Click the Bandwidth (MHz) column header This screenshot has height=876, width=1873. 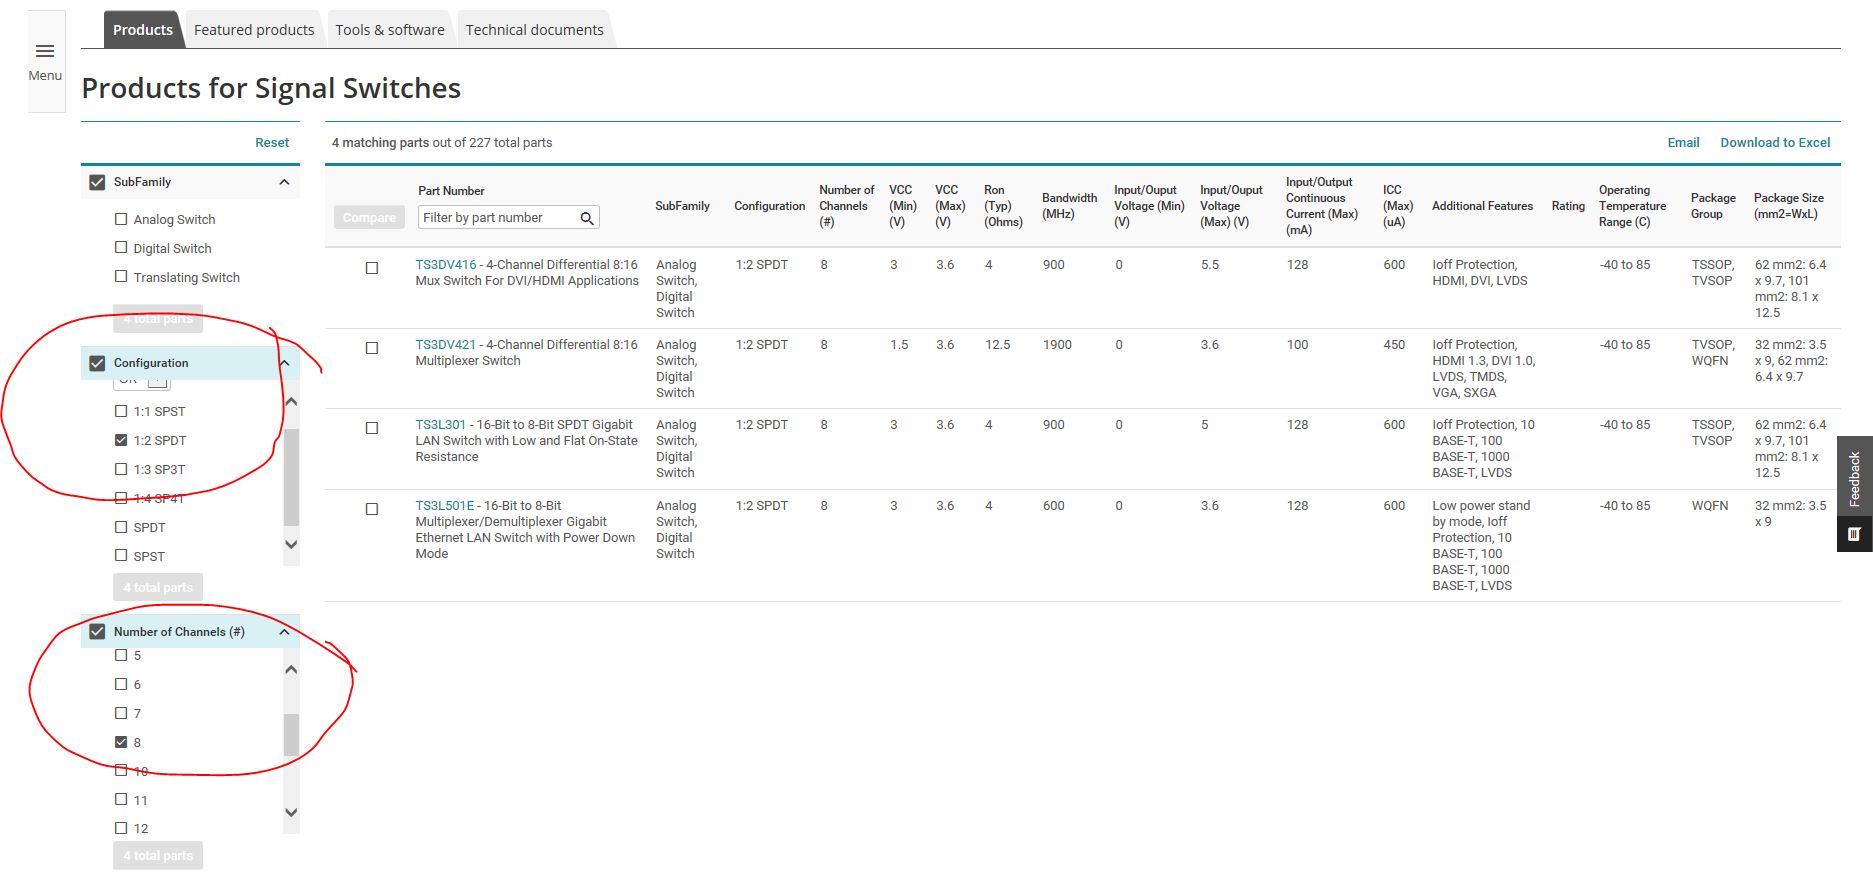pos(1069,206)
